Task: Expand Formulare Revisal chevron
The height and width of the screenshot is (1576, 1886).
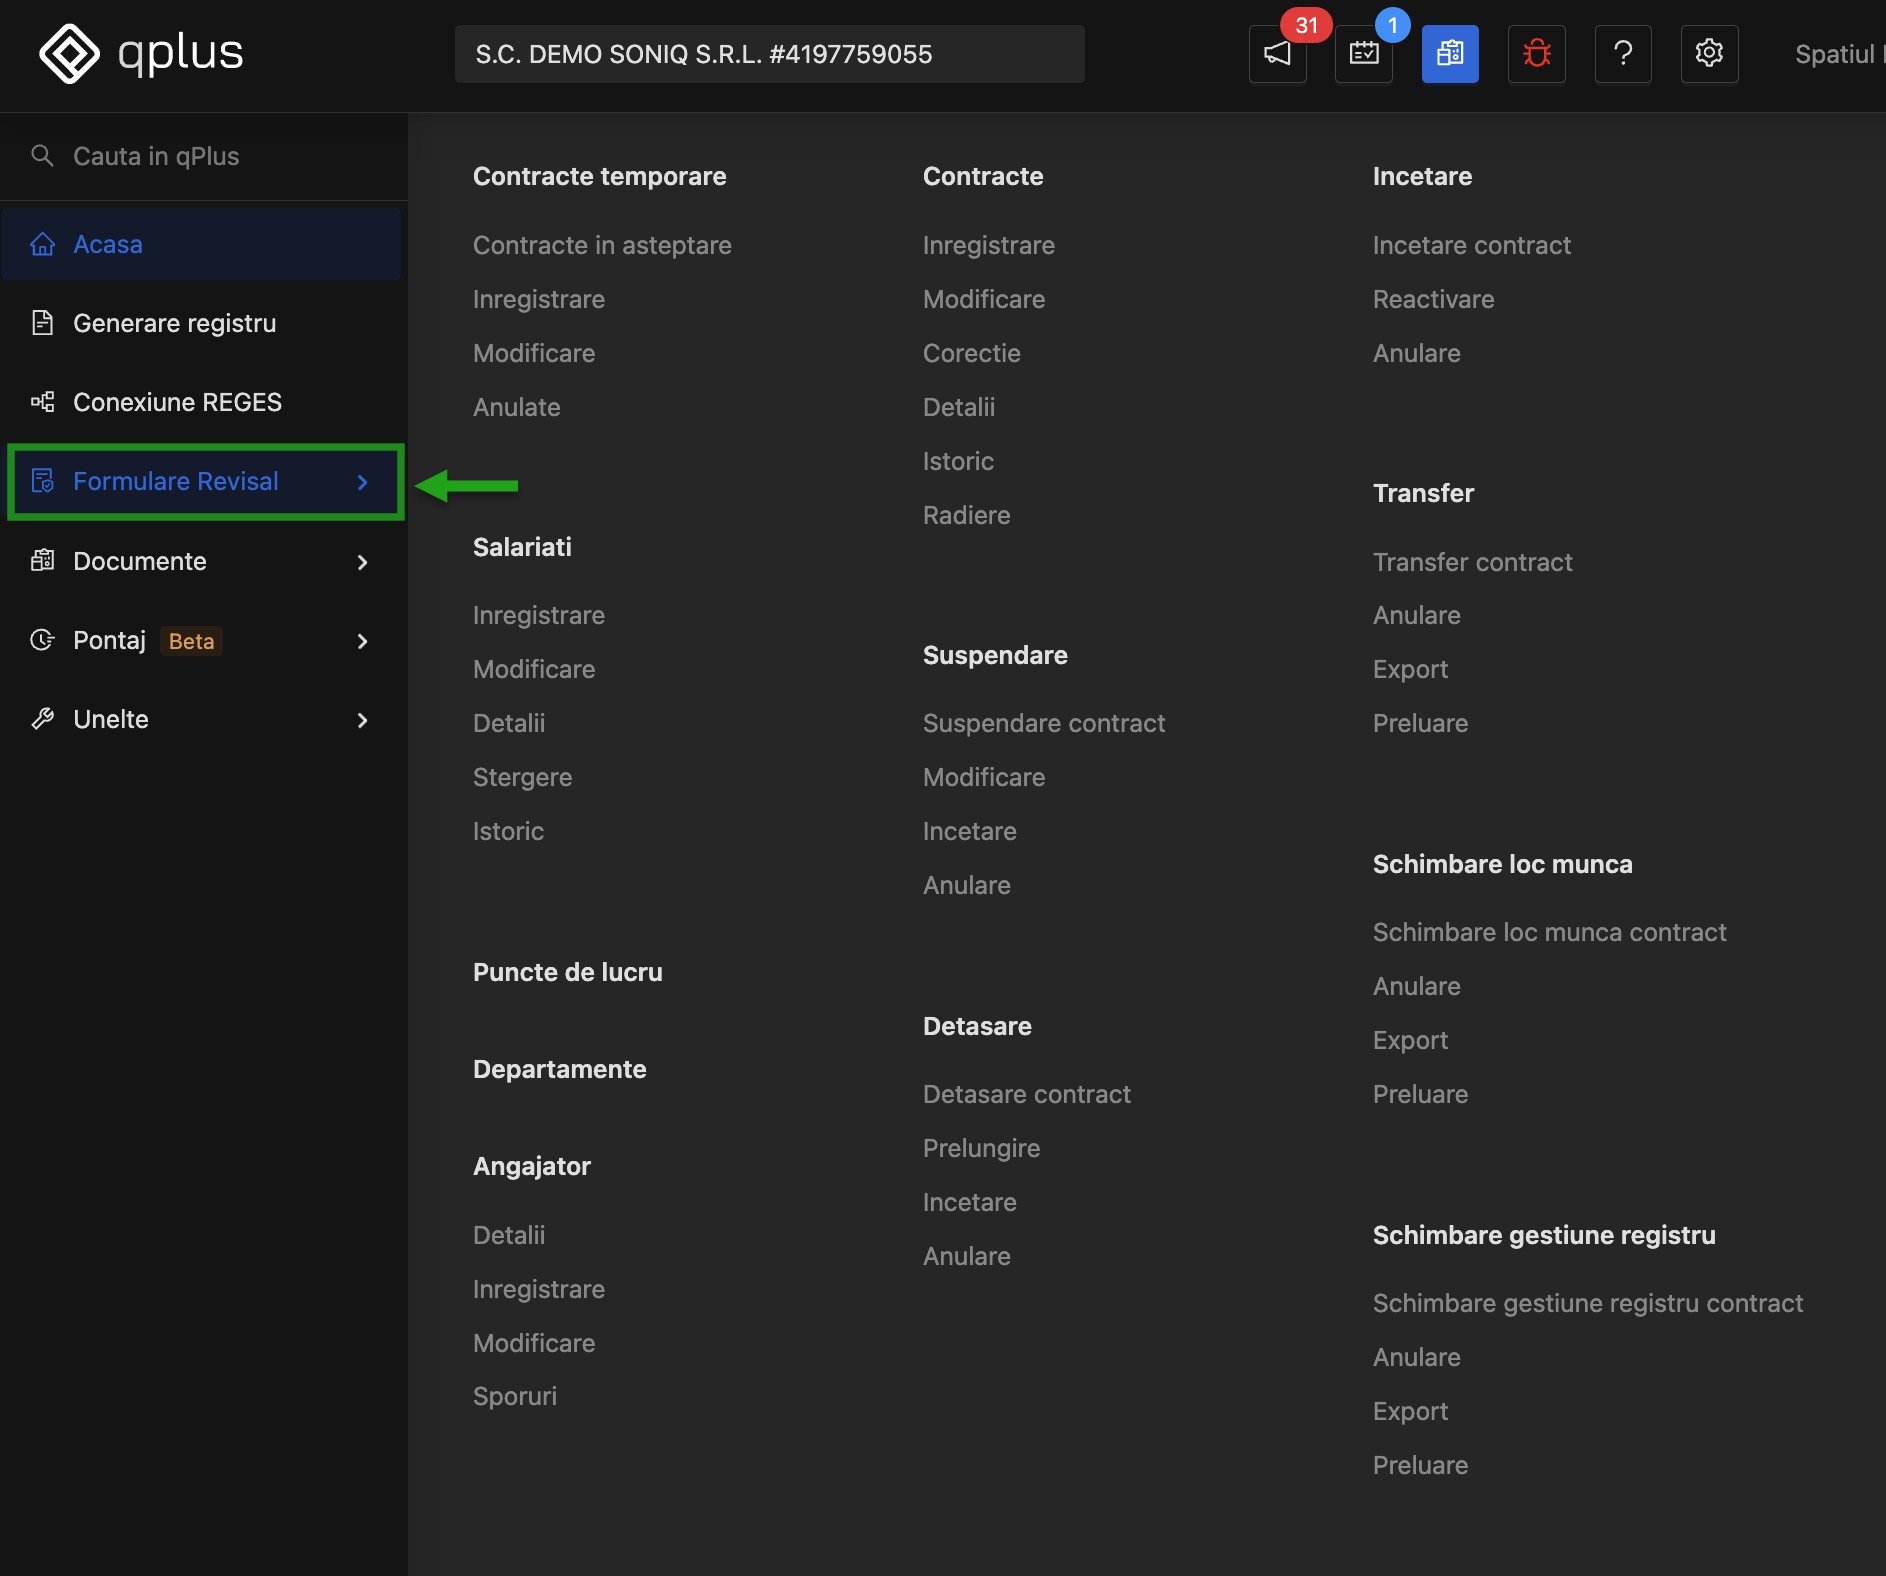Action: click(363, 482)
